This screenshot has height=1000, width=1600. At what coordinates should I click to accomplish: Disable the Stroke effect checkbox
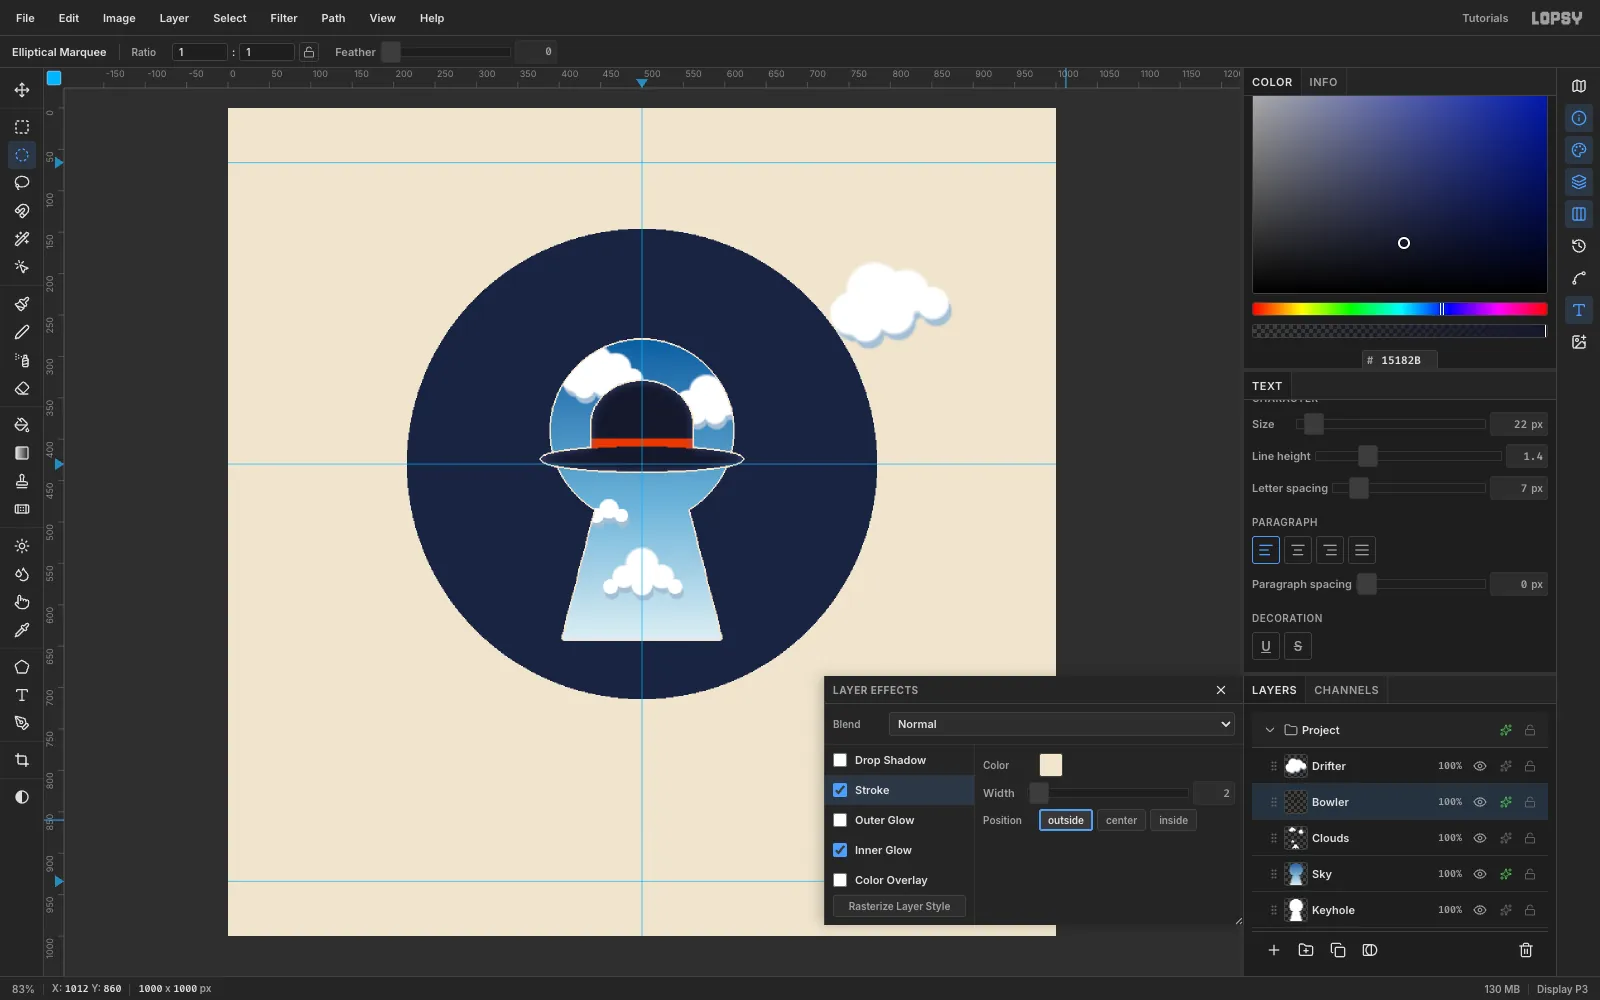coord(840,790)
